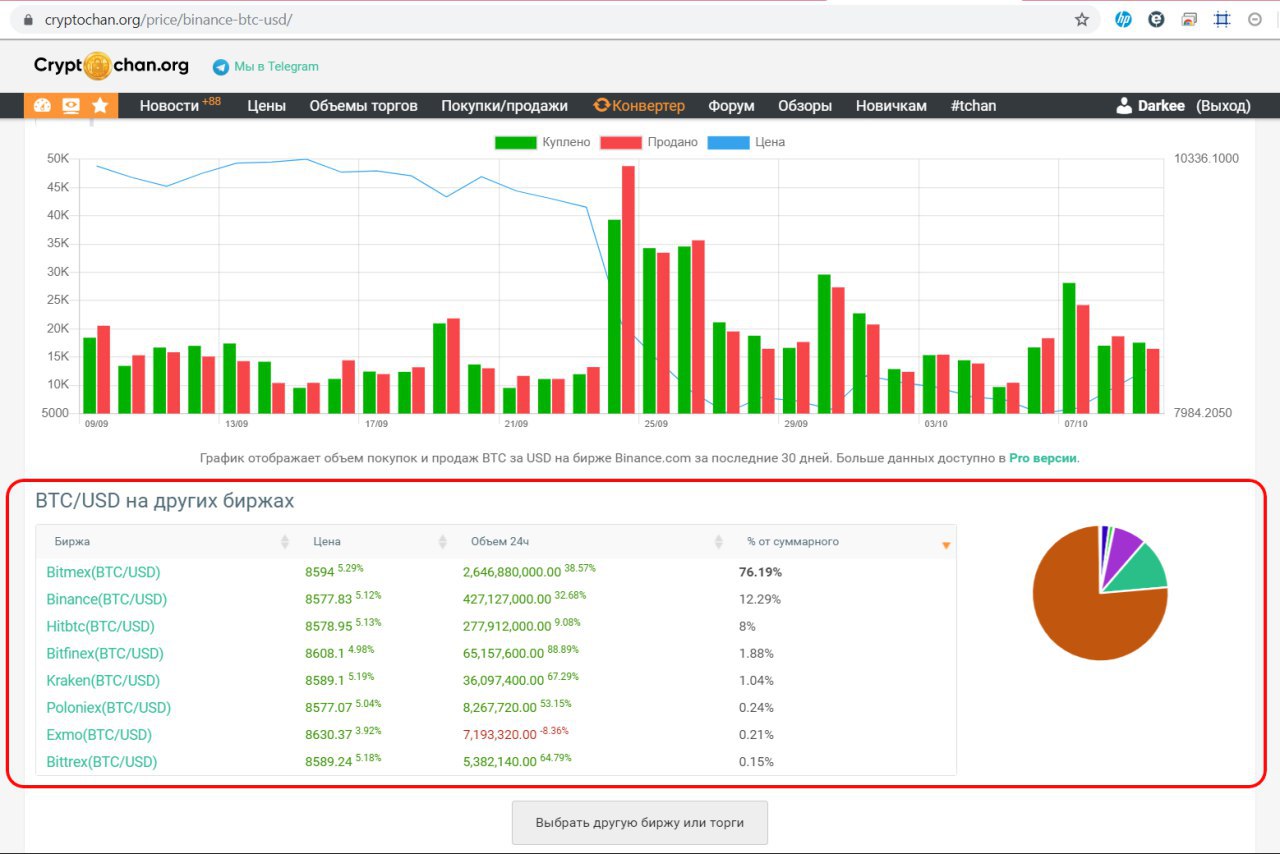The height and width of the screenshot is (854, 1280).
Task: Bookmark this page with the star icon
Action: pyautogui.click(x=1082, y=19)
